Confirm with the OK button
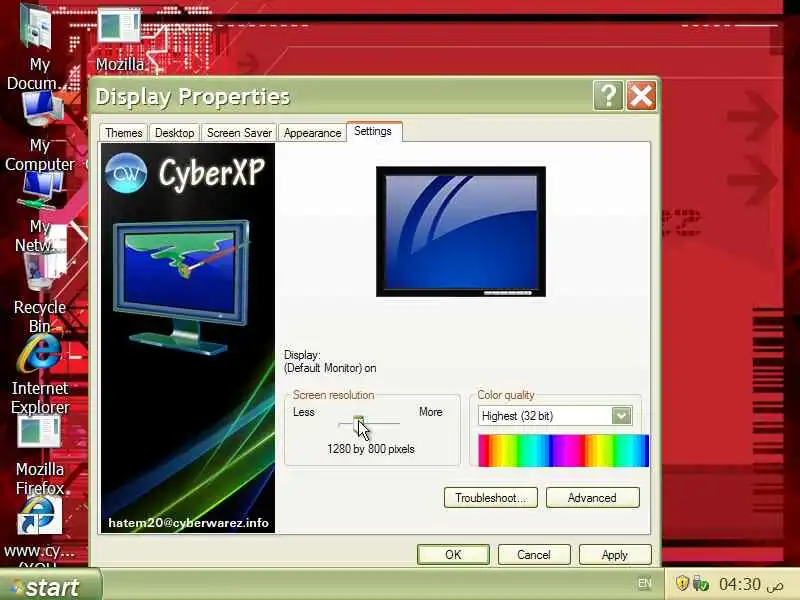The width and height of the screenshot is (800, 600). pos(453,555)
